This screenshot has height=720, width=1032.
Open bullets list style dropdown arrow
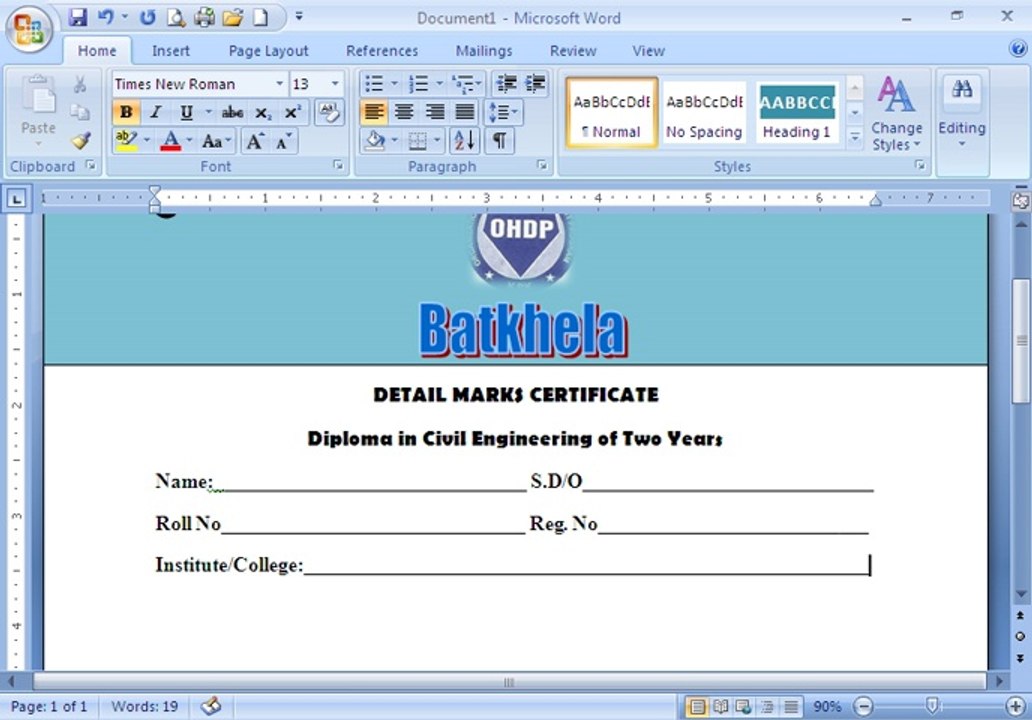click(394, 84)
